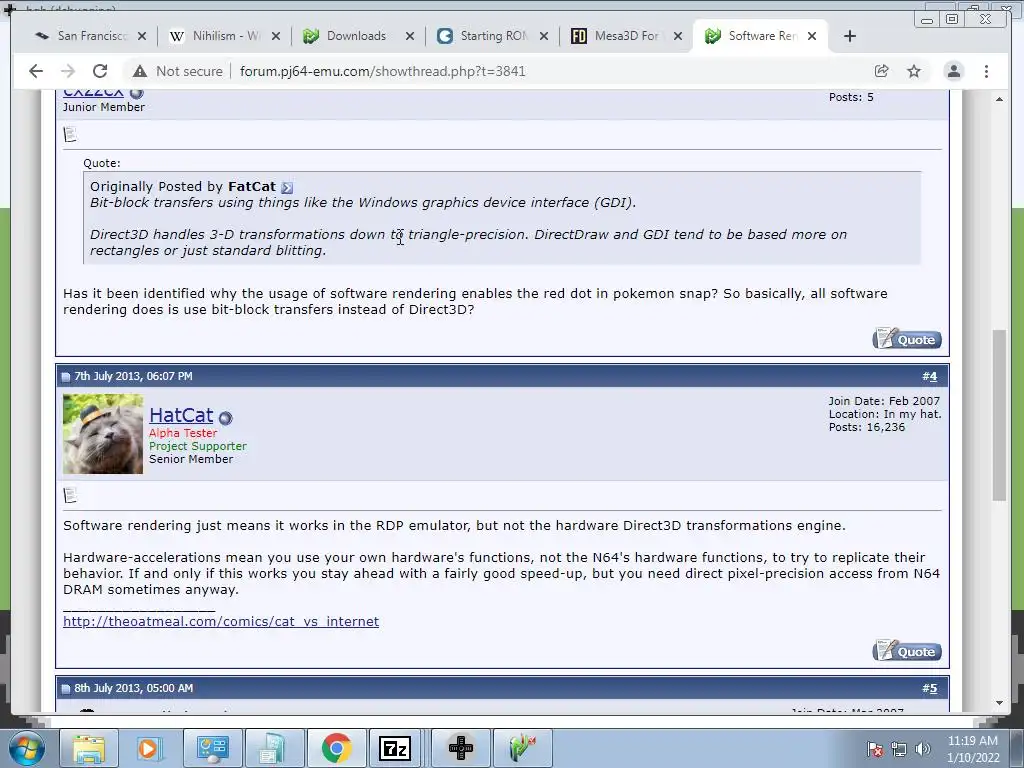Open cxzzcx user profile link
Image resolution: width=1024 pixels, height=768 pixels.
(93, 93)
